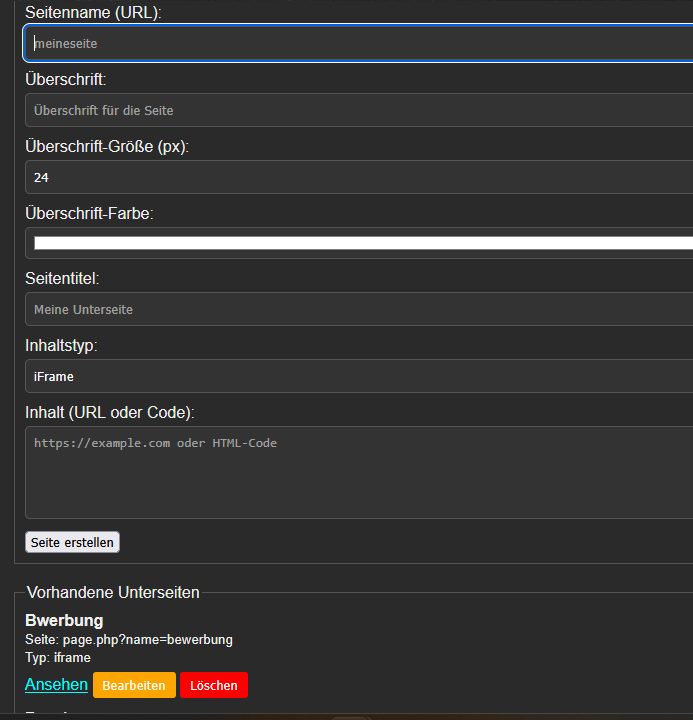Click the Seitentitel input field
The image size is (693, 720).
358,310
